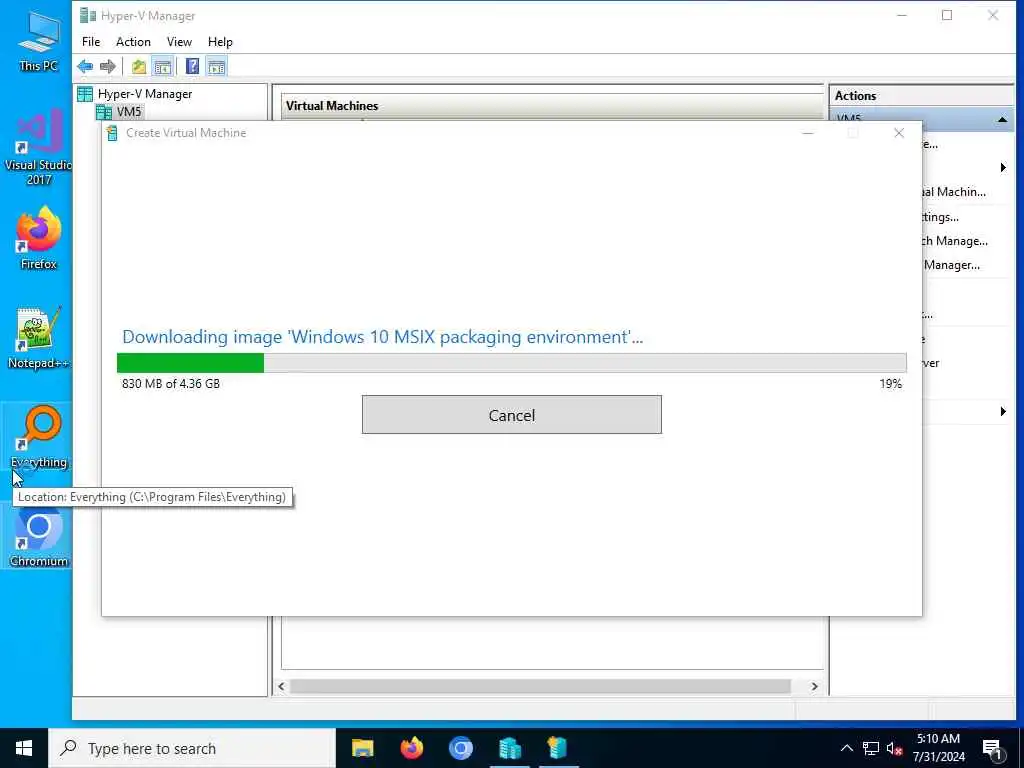Select the Visual Studio 2017 desktop shortcut
Viewport: 1024px width, 768px height.
pos(38,147)
